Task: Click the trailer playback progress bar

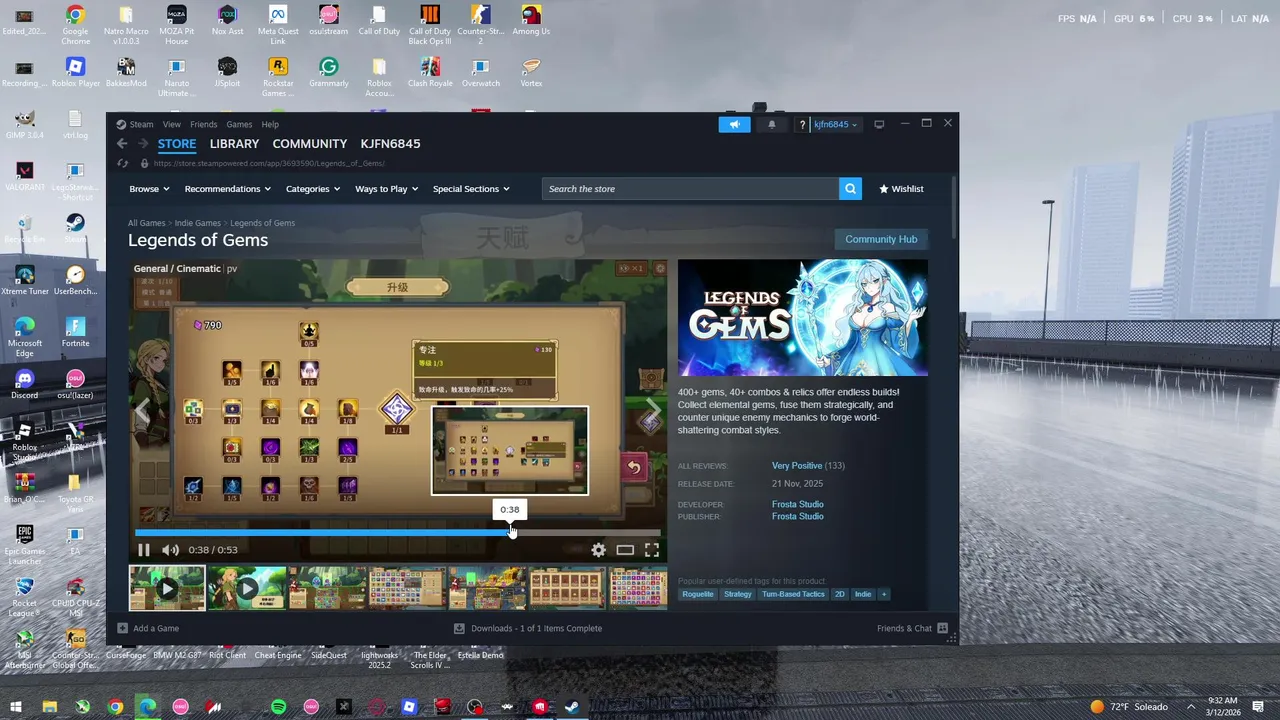Action: [398, 532]
